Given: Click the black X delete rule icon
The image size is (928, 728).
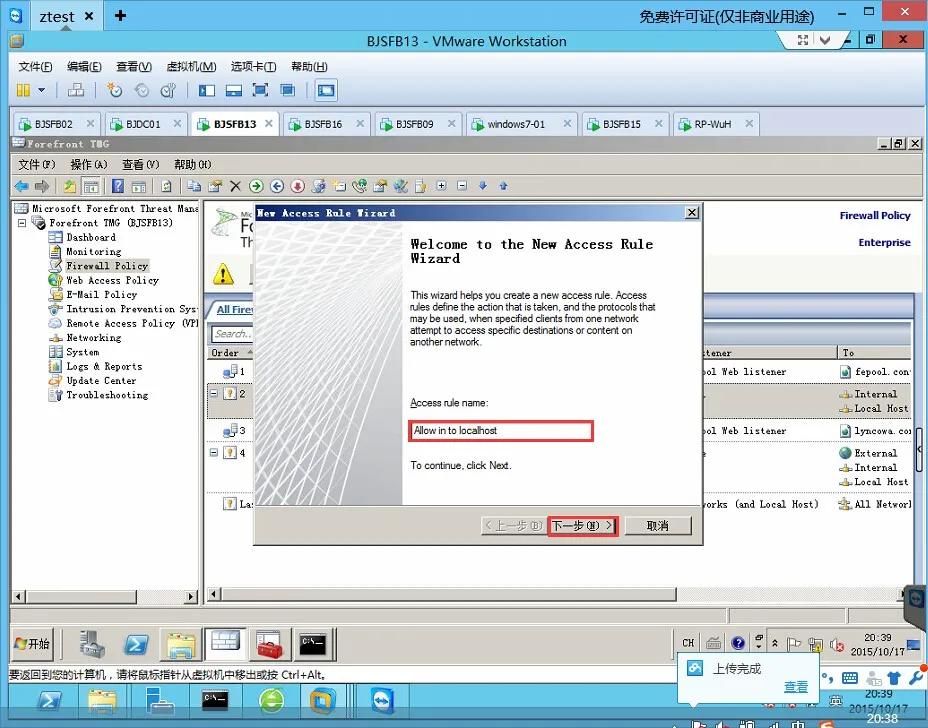Looking at the screenshot, I should click(236, 186).
